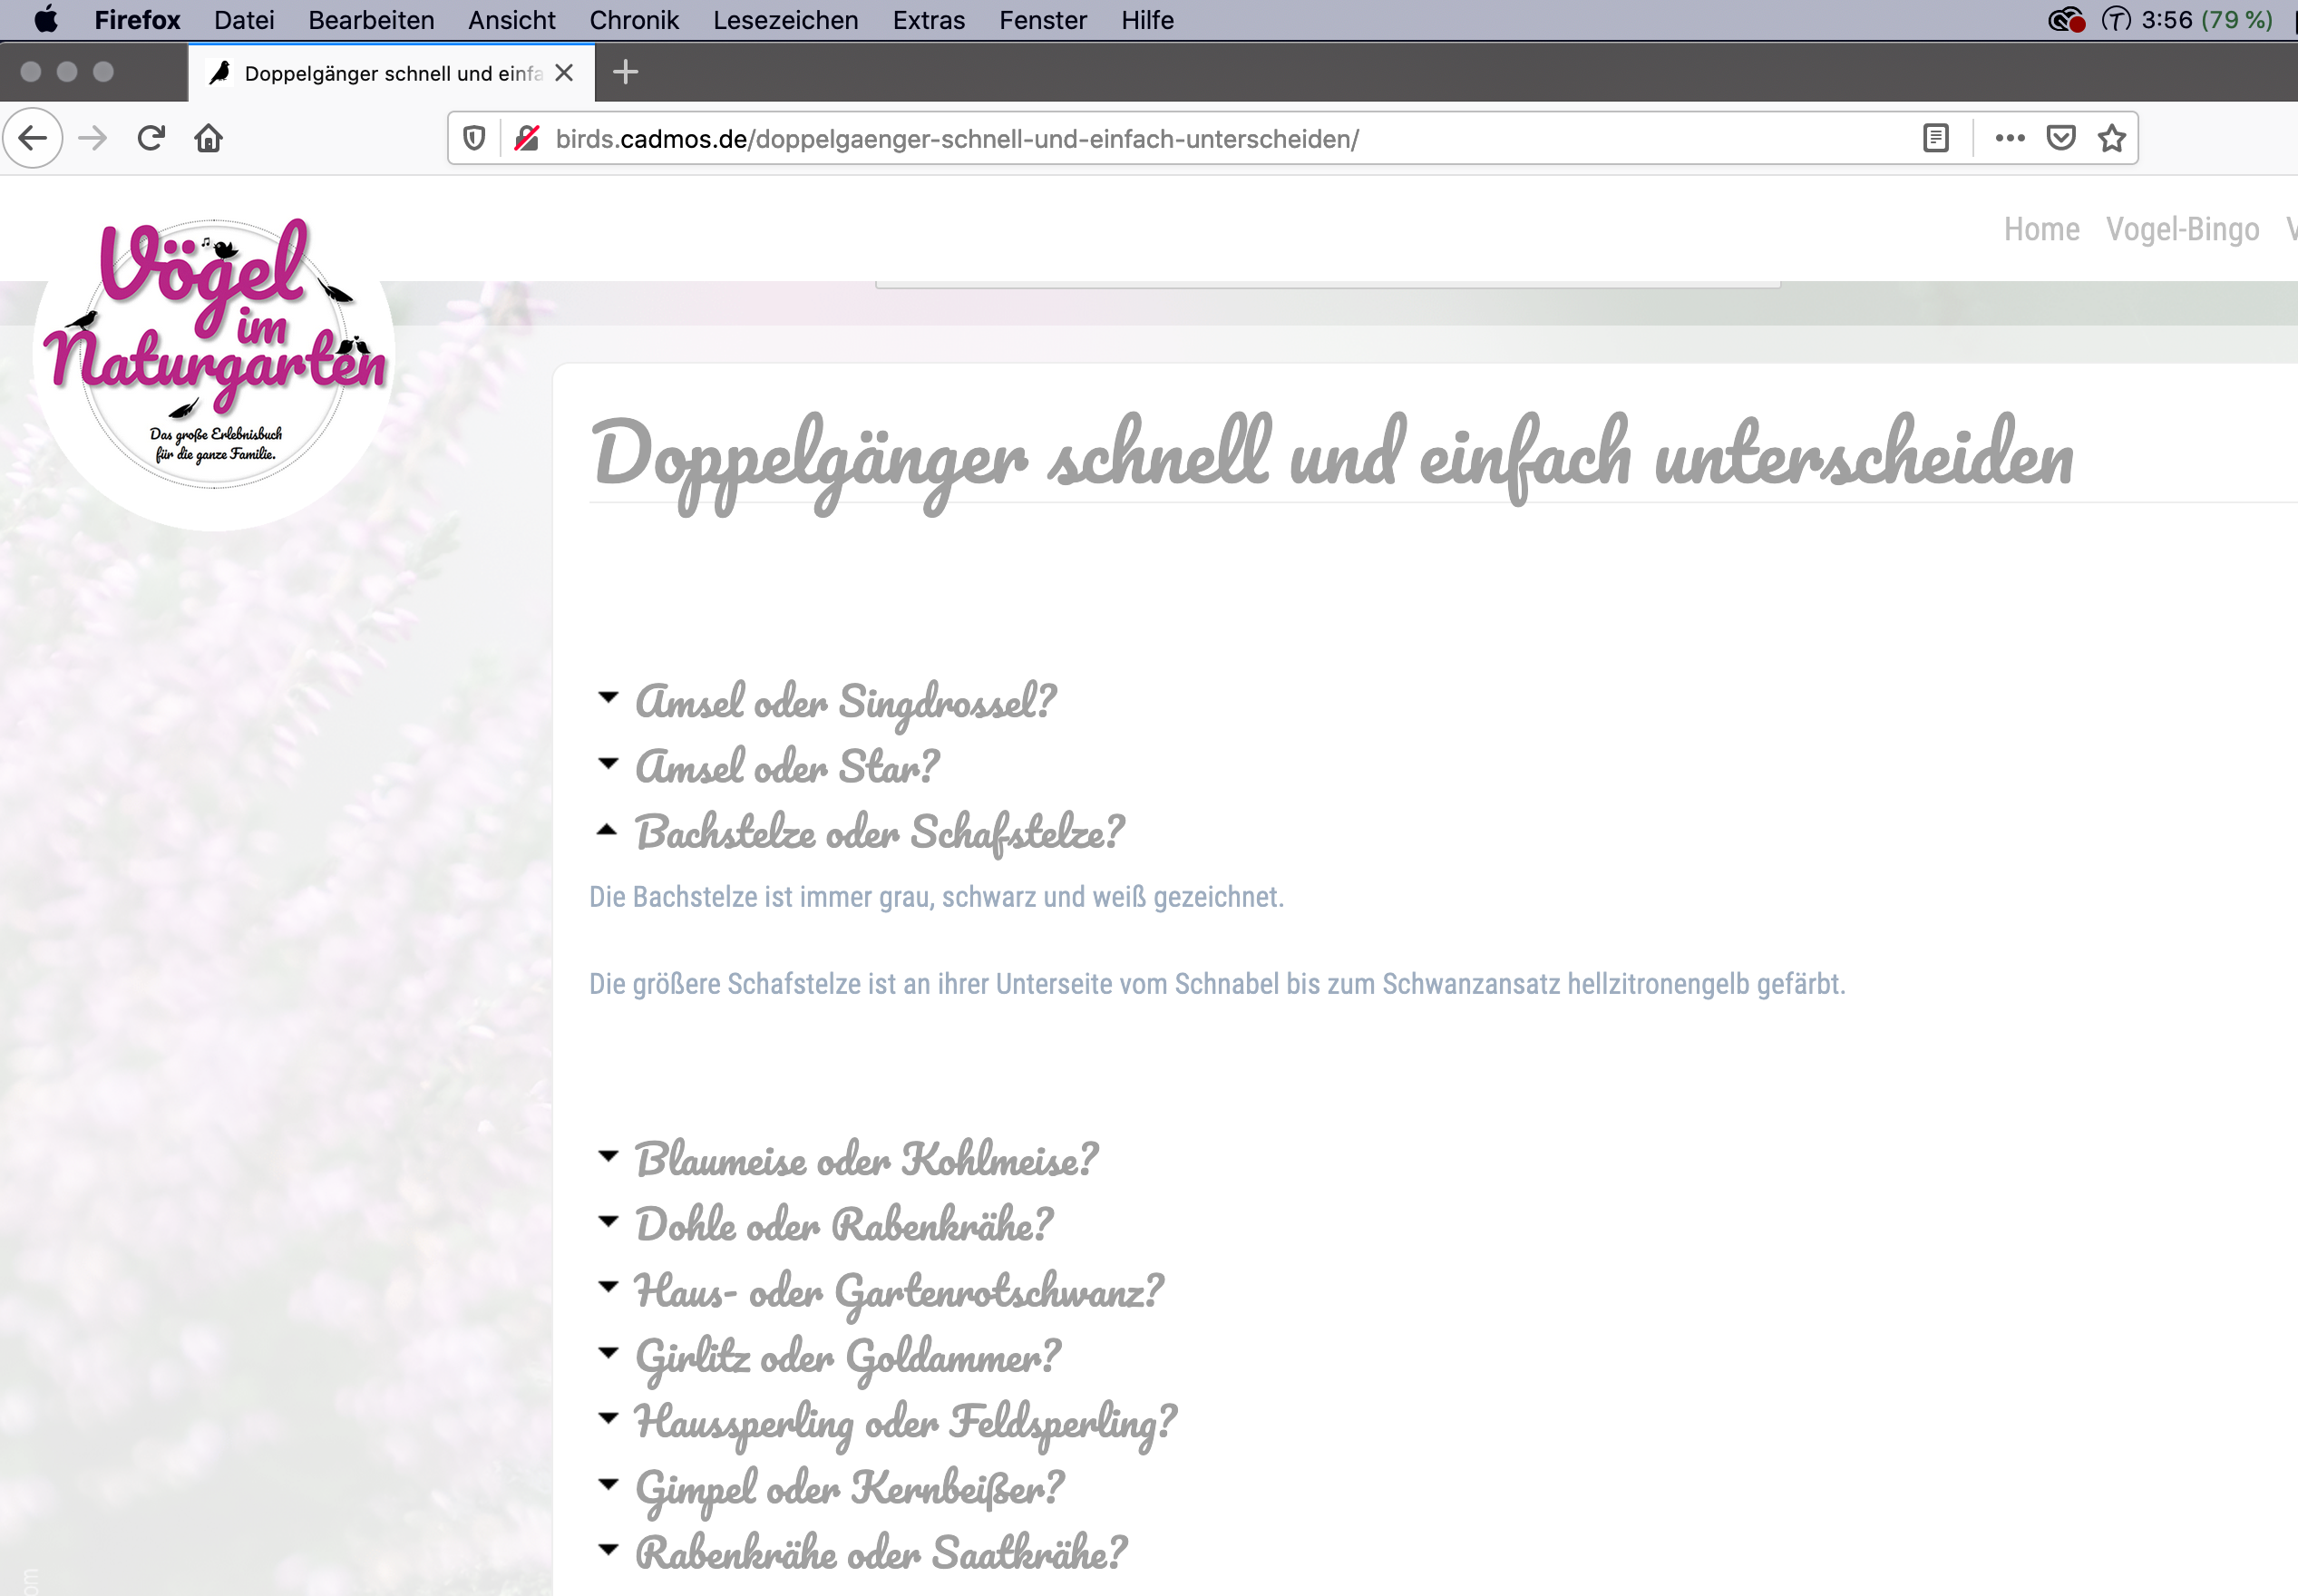
Task: Expand 'Gimpel oder Kernbeißer?' arrow
Action: [607, 1484]
